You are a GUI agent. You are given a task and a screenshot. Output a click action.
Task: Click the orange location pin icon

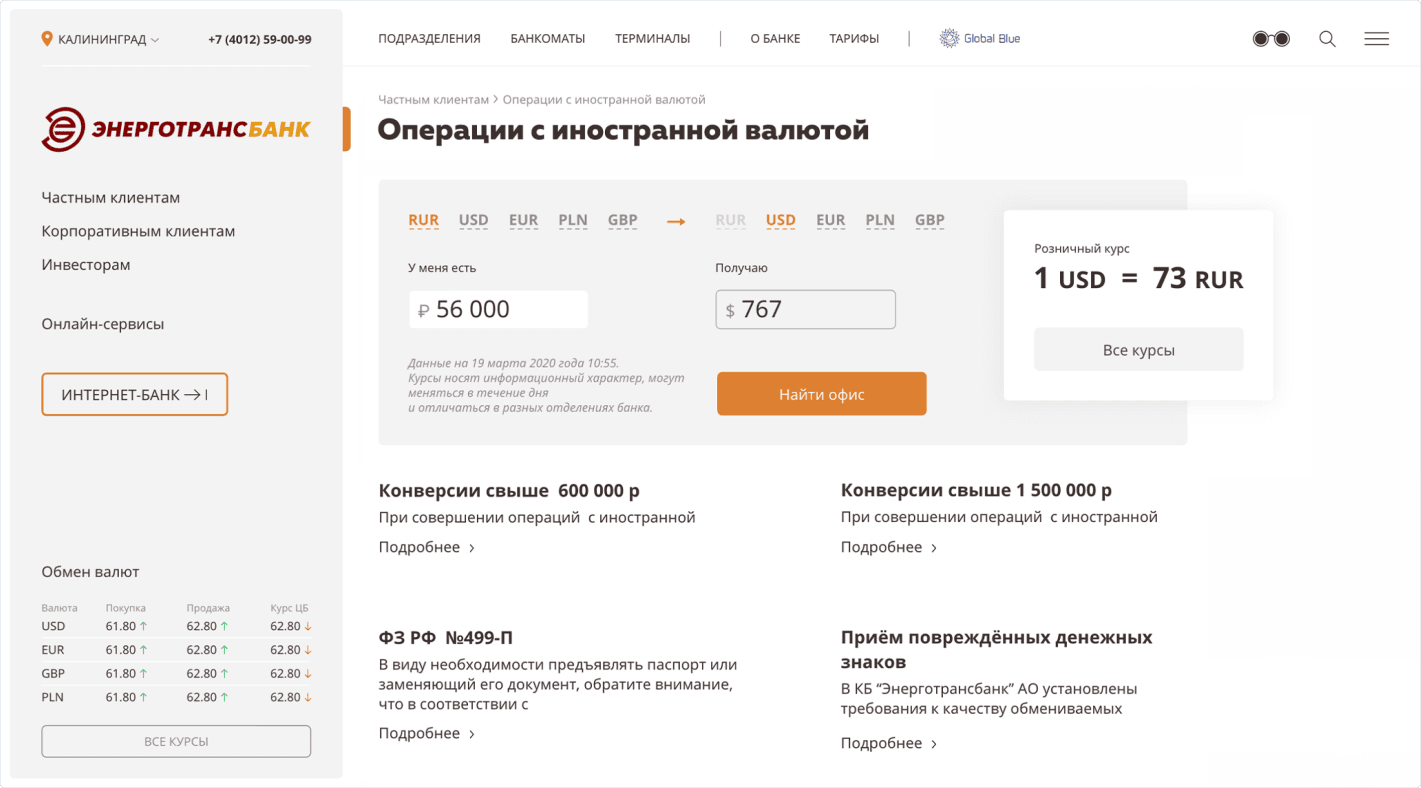(47, 39)
